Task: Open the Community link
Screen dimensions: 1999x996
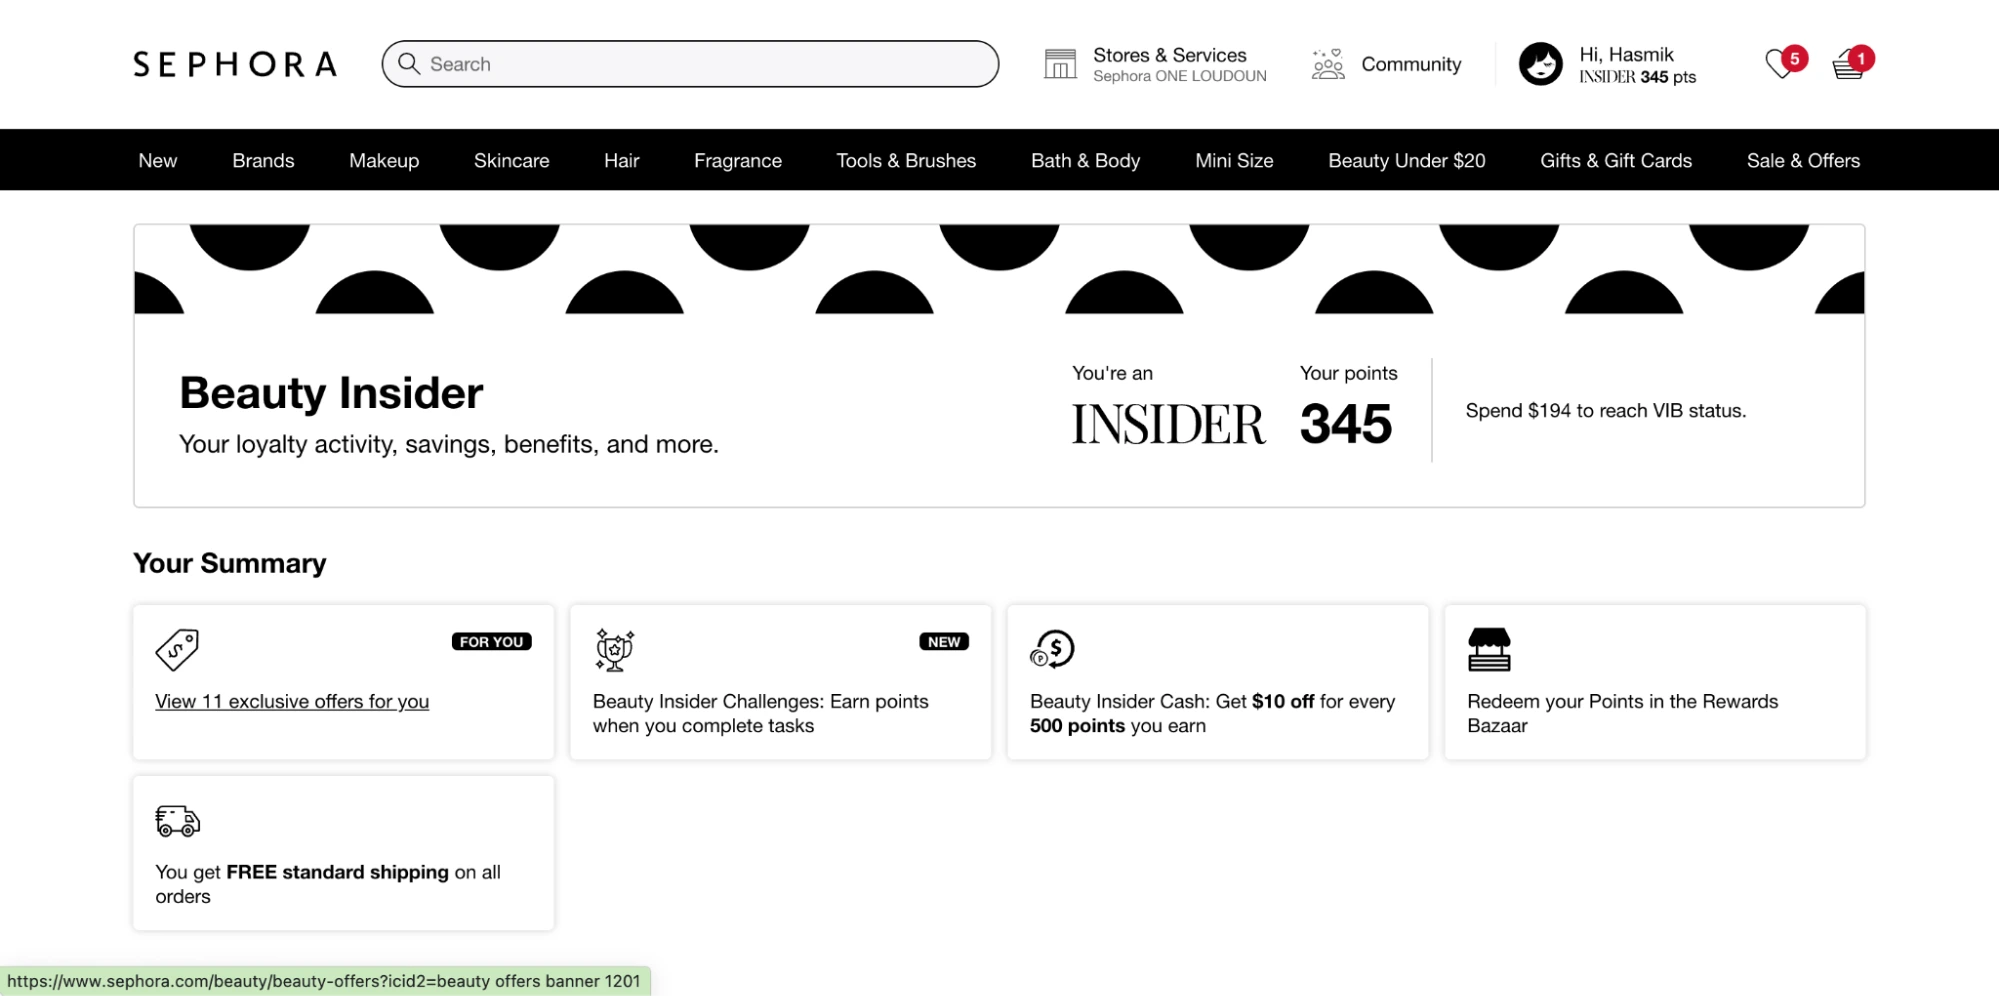Action: [x=1411, y=64]
